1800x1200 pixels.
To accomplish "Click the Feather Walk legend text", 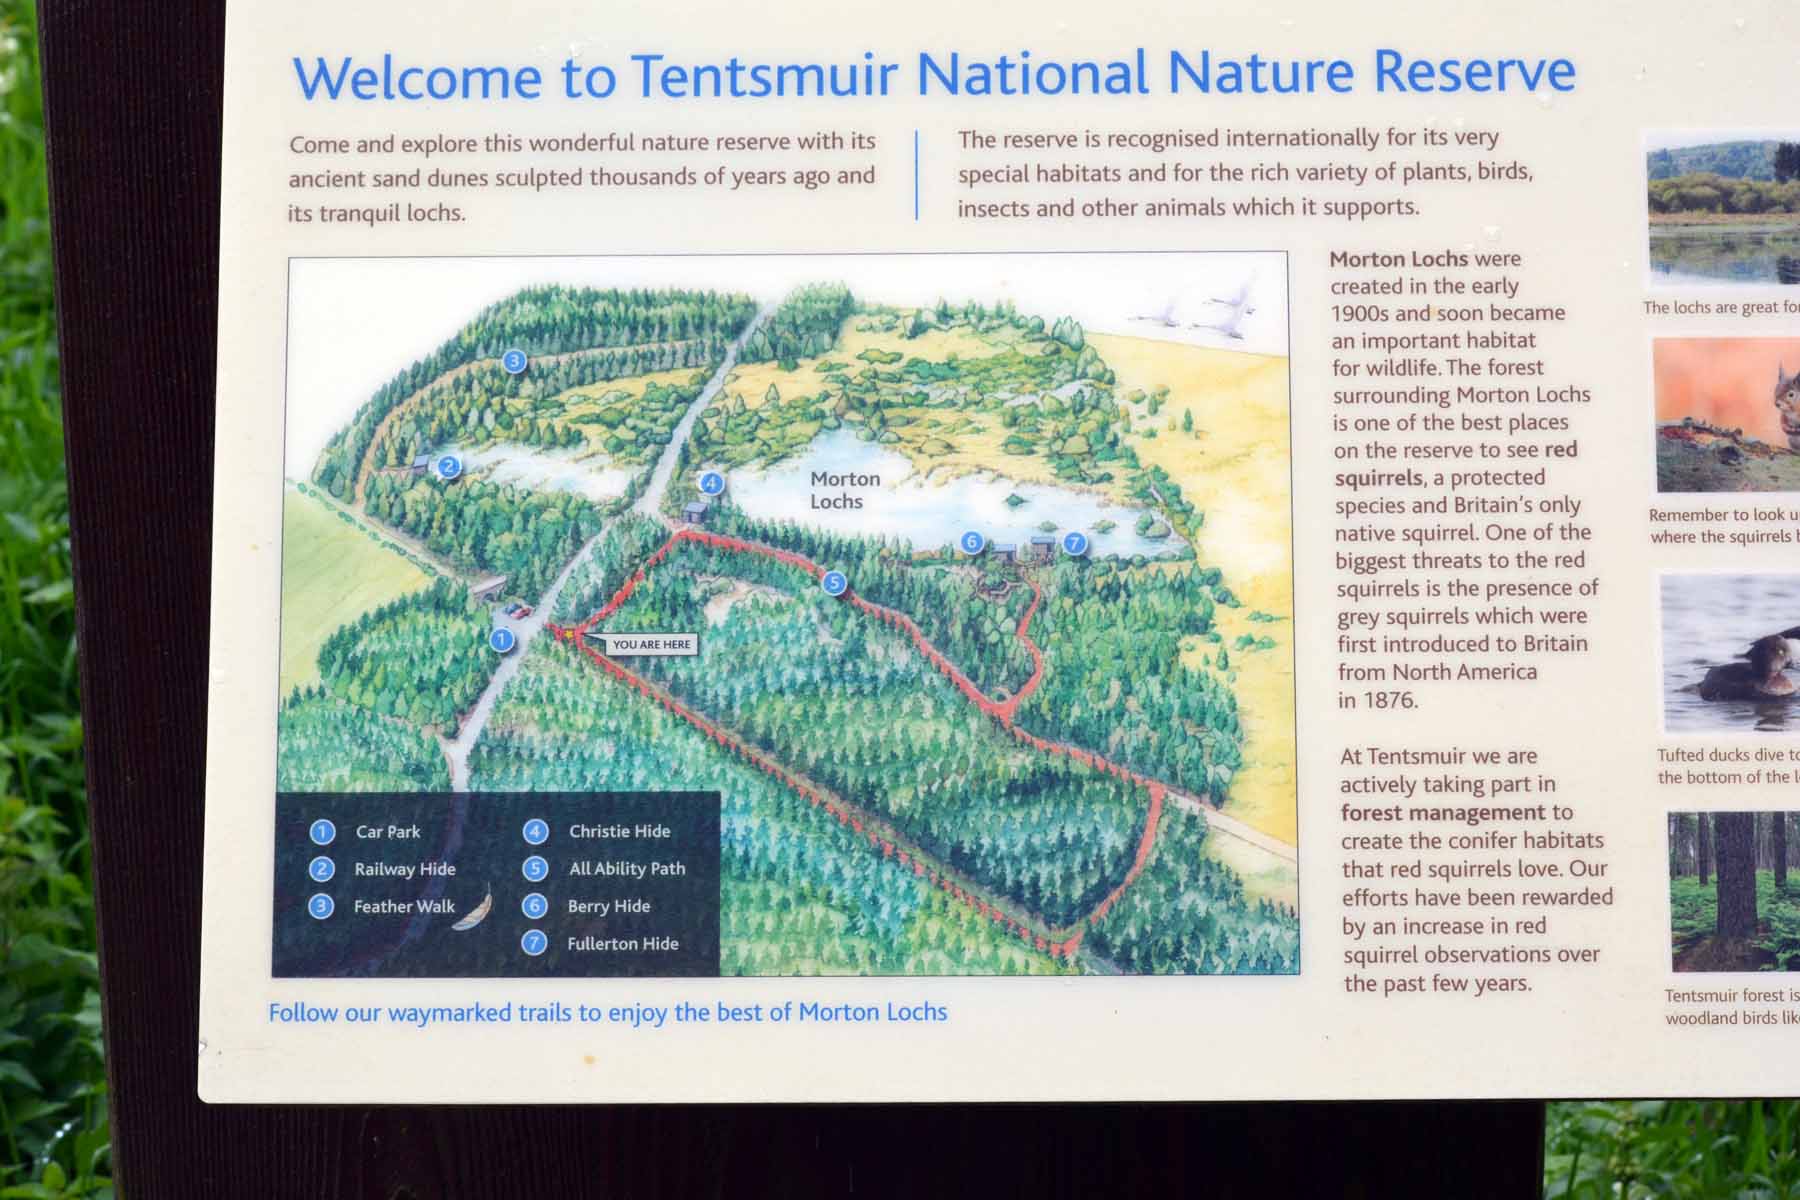I will [x=404, y=906].
